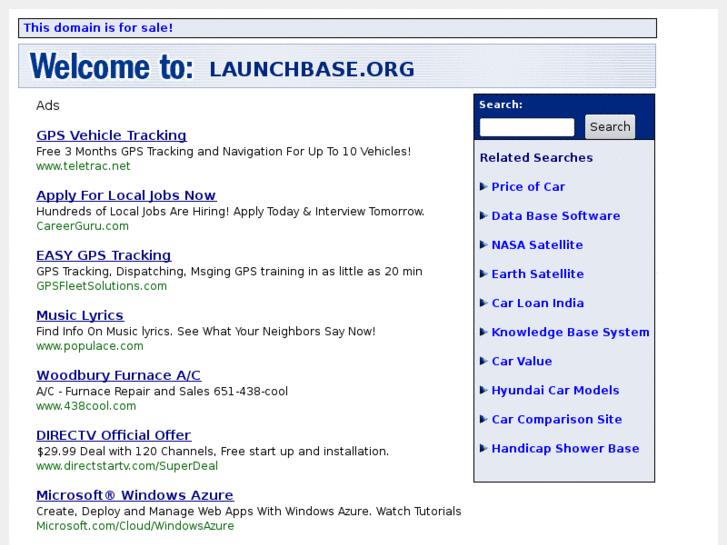Click the GPSFleetSolutions.com URL
727x545 pixels.
pyautogui.click(x=102, y=286)
